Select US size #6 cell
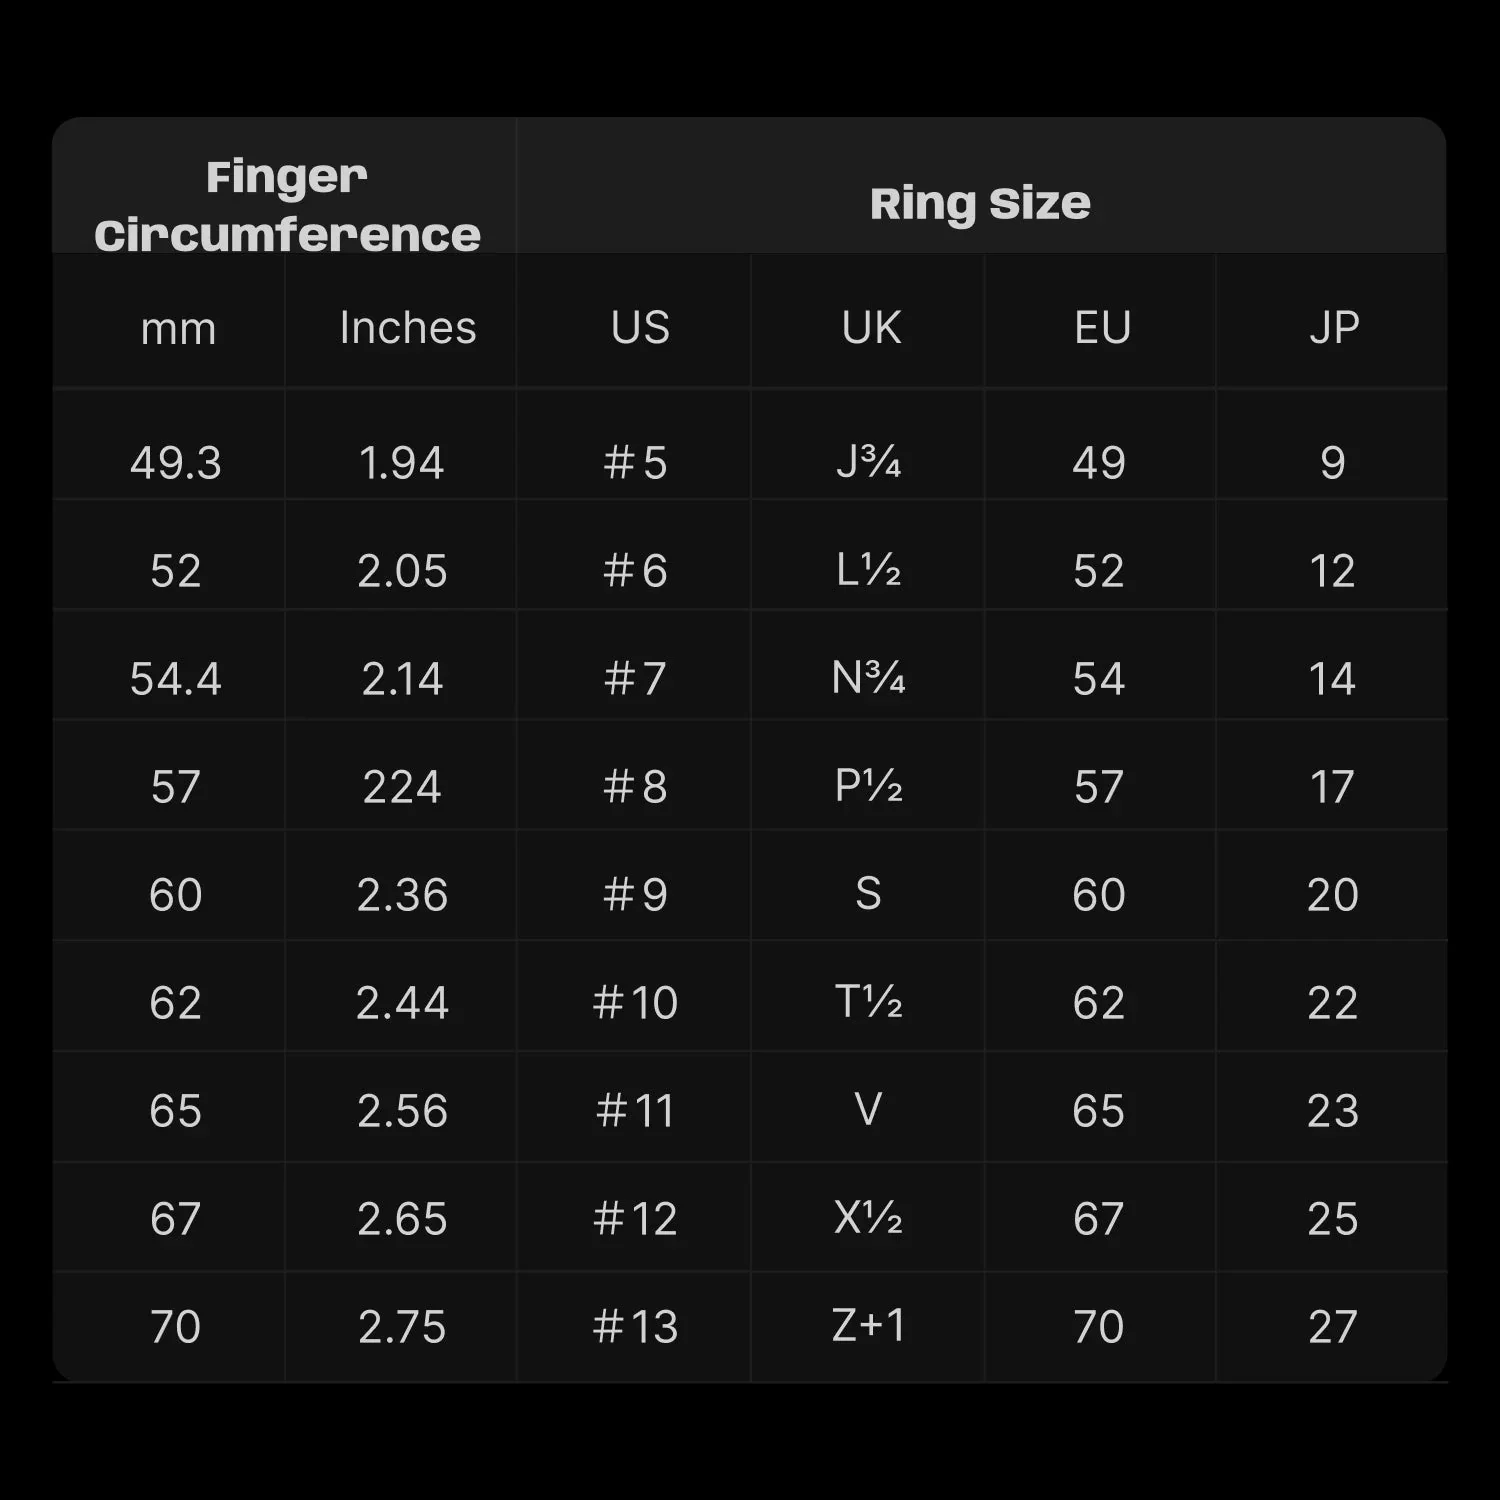The width and height of the screenshot is (1500, 1500). tap(635, 571)
